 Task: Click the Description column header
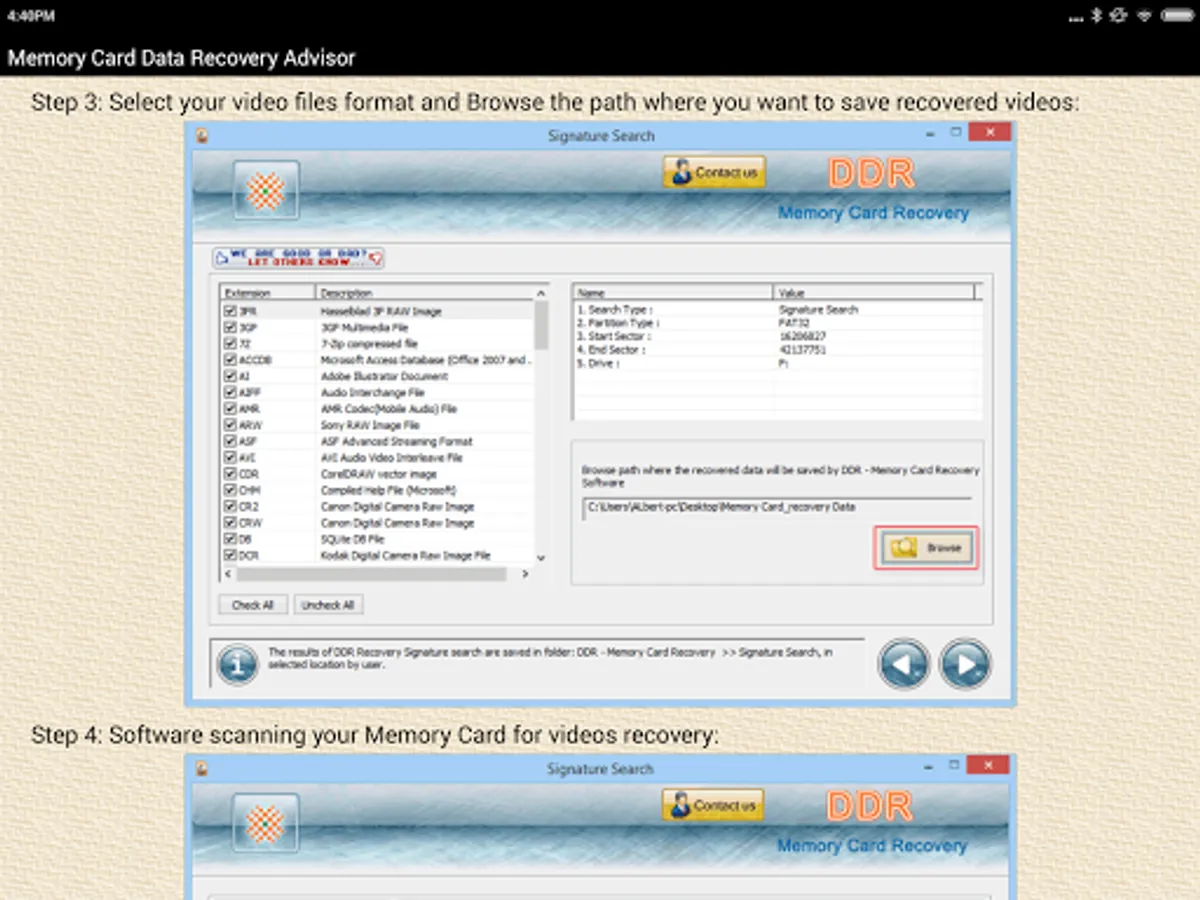[425, 293]
